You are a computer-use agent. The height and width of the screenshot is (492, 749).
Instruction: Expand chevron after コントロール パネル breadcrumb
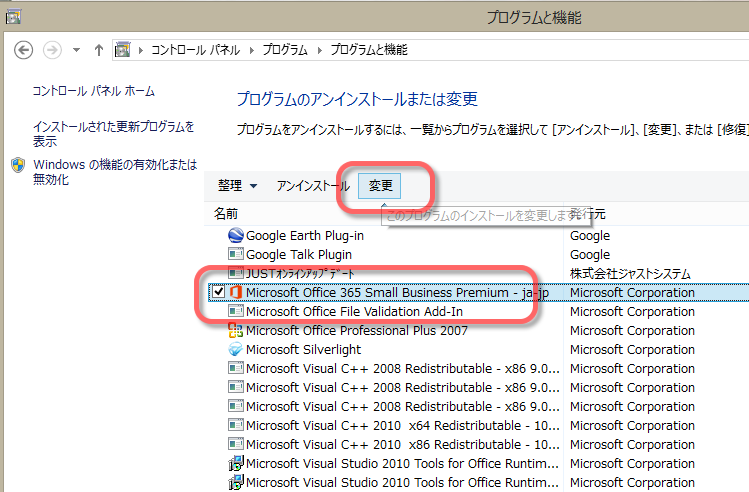pos(252,50)
